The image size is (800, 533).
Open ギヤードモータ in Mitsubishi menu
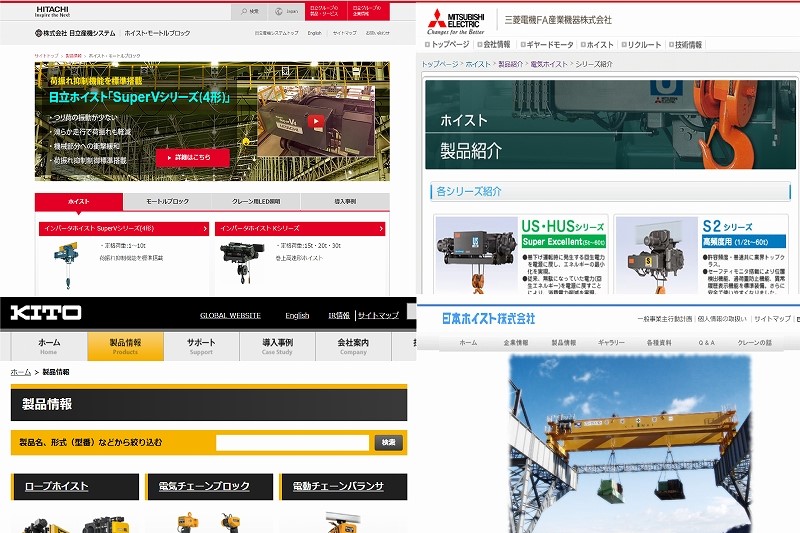[547, 44]
